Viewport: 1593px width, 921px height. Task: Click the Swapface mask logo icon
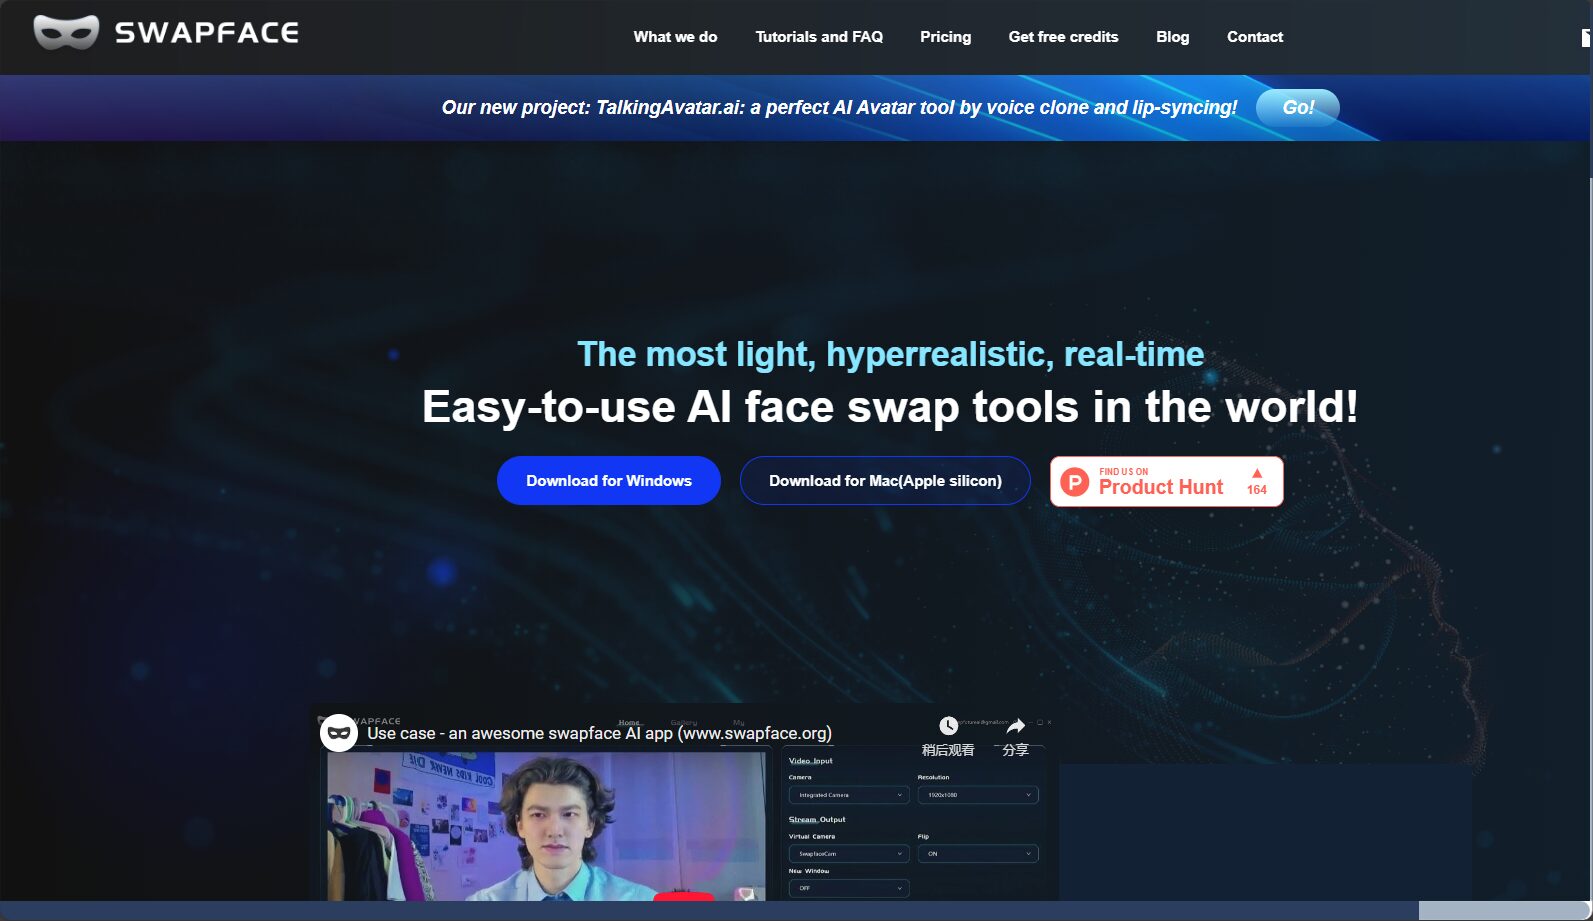point(66,33)
